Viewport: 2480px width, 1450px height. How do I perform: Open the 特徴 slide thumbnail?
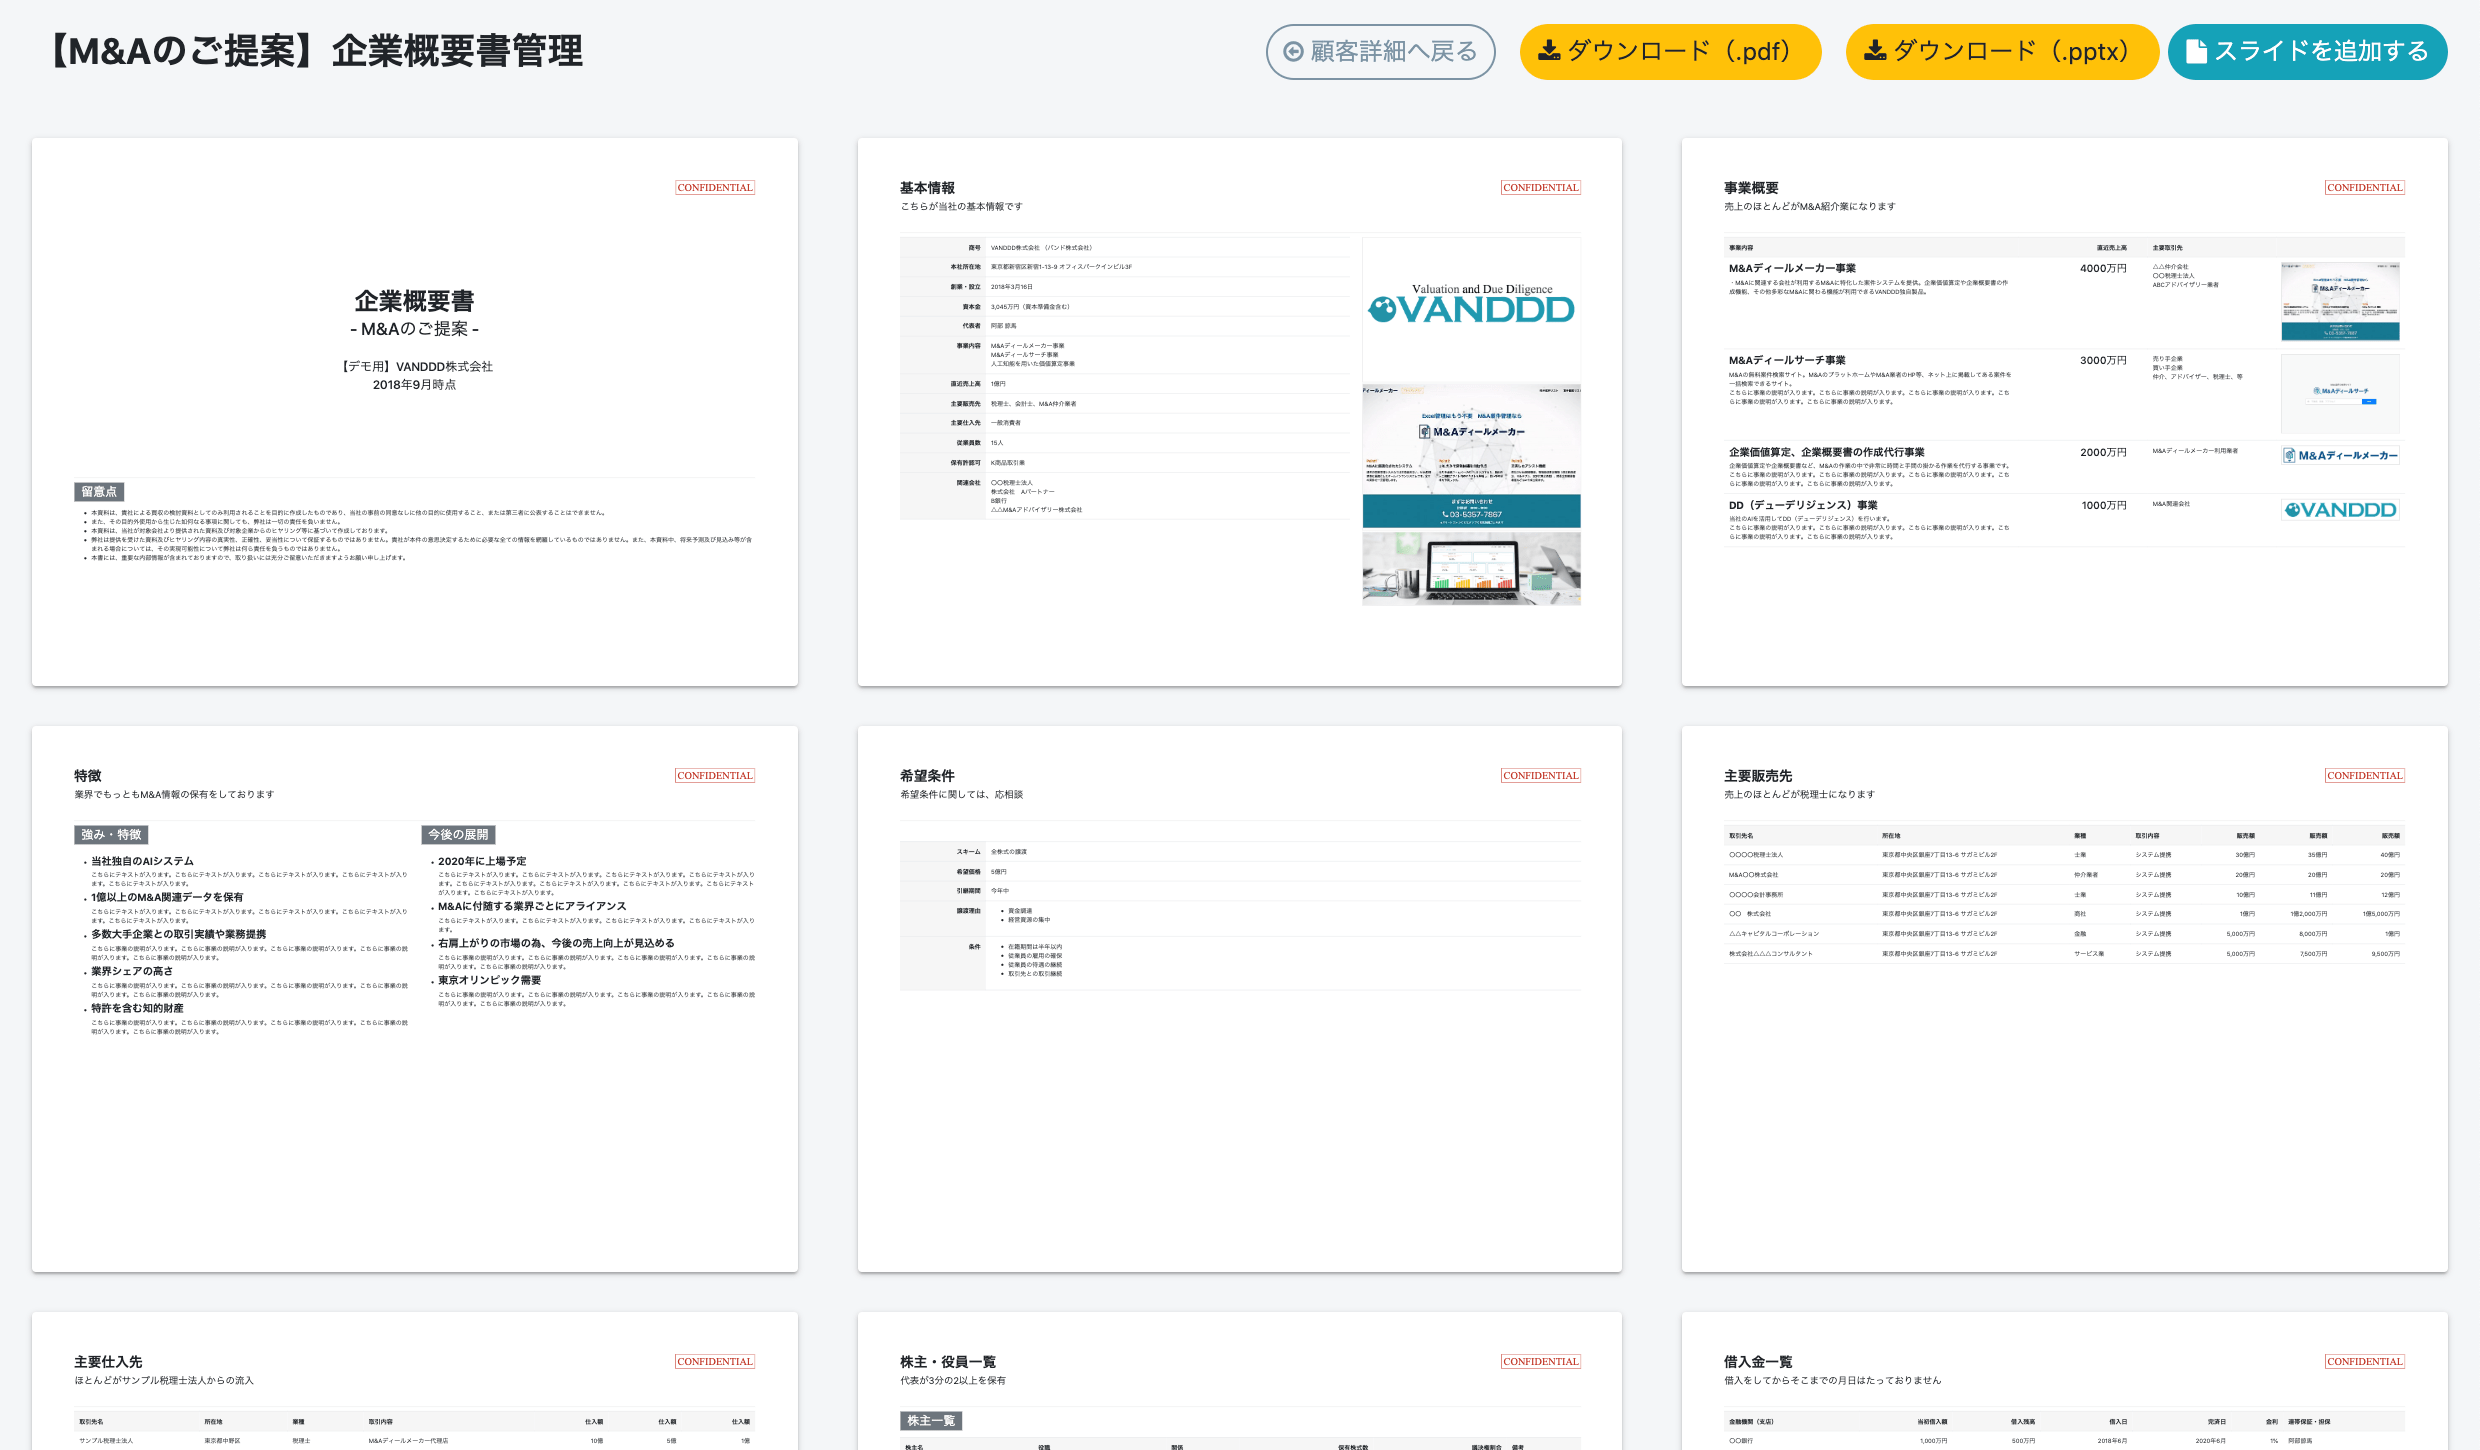[415, 999]
